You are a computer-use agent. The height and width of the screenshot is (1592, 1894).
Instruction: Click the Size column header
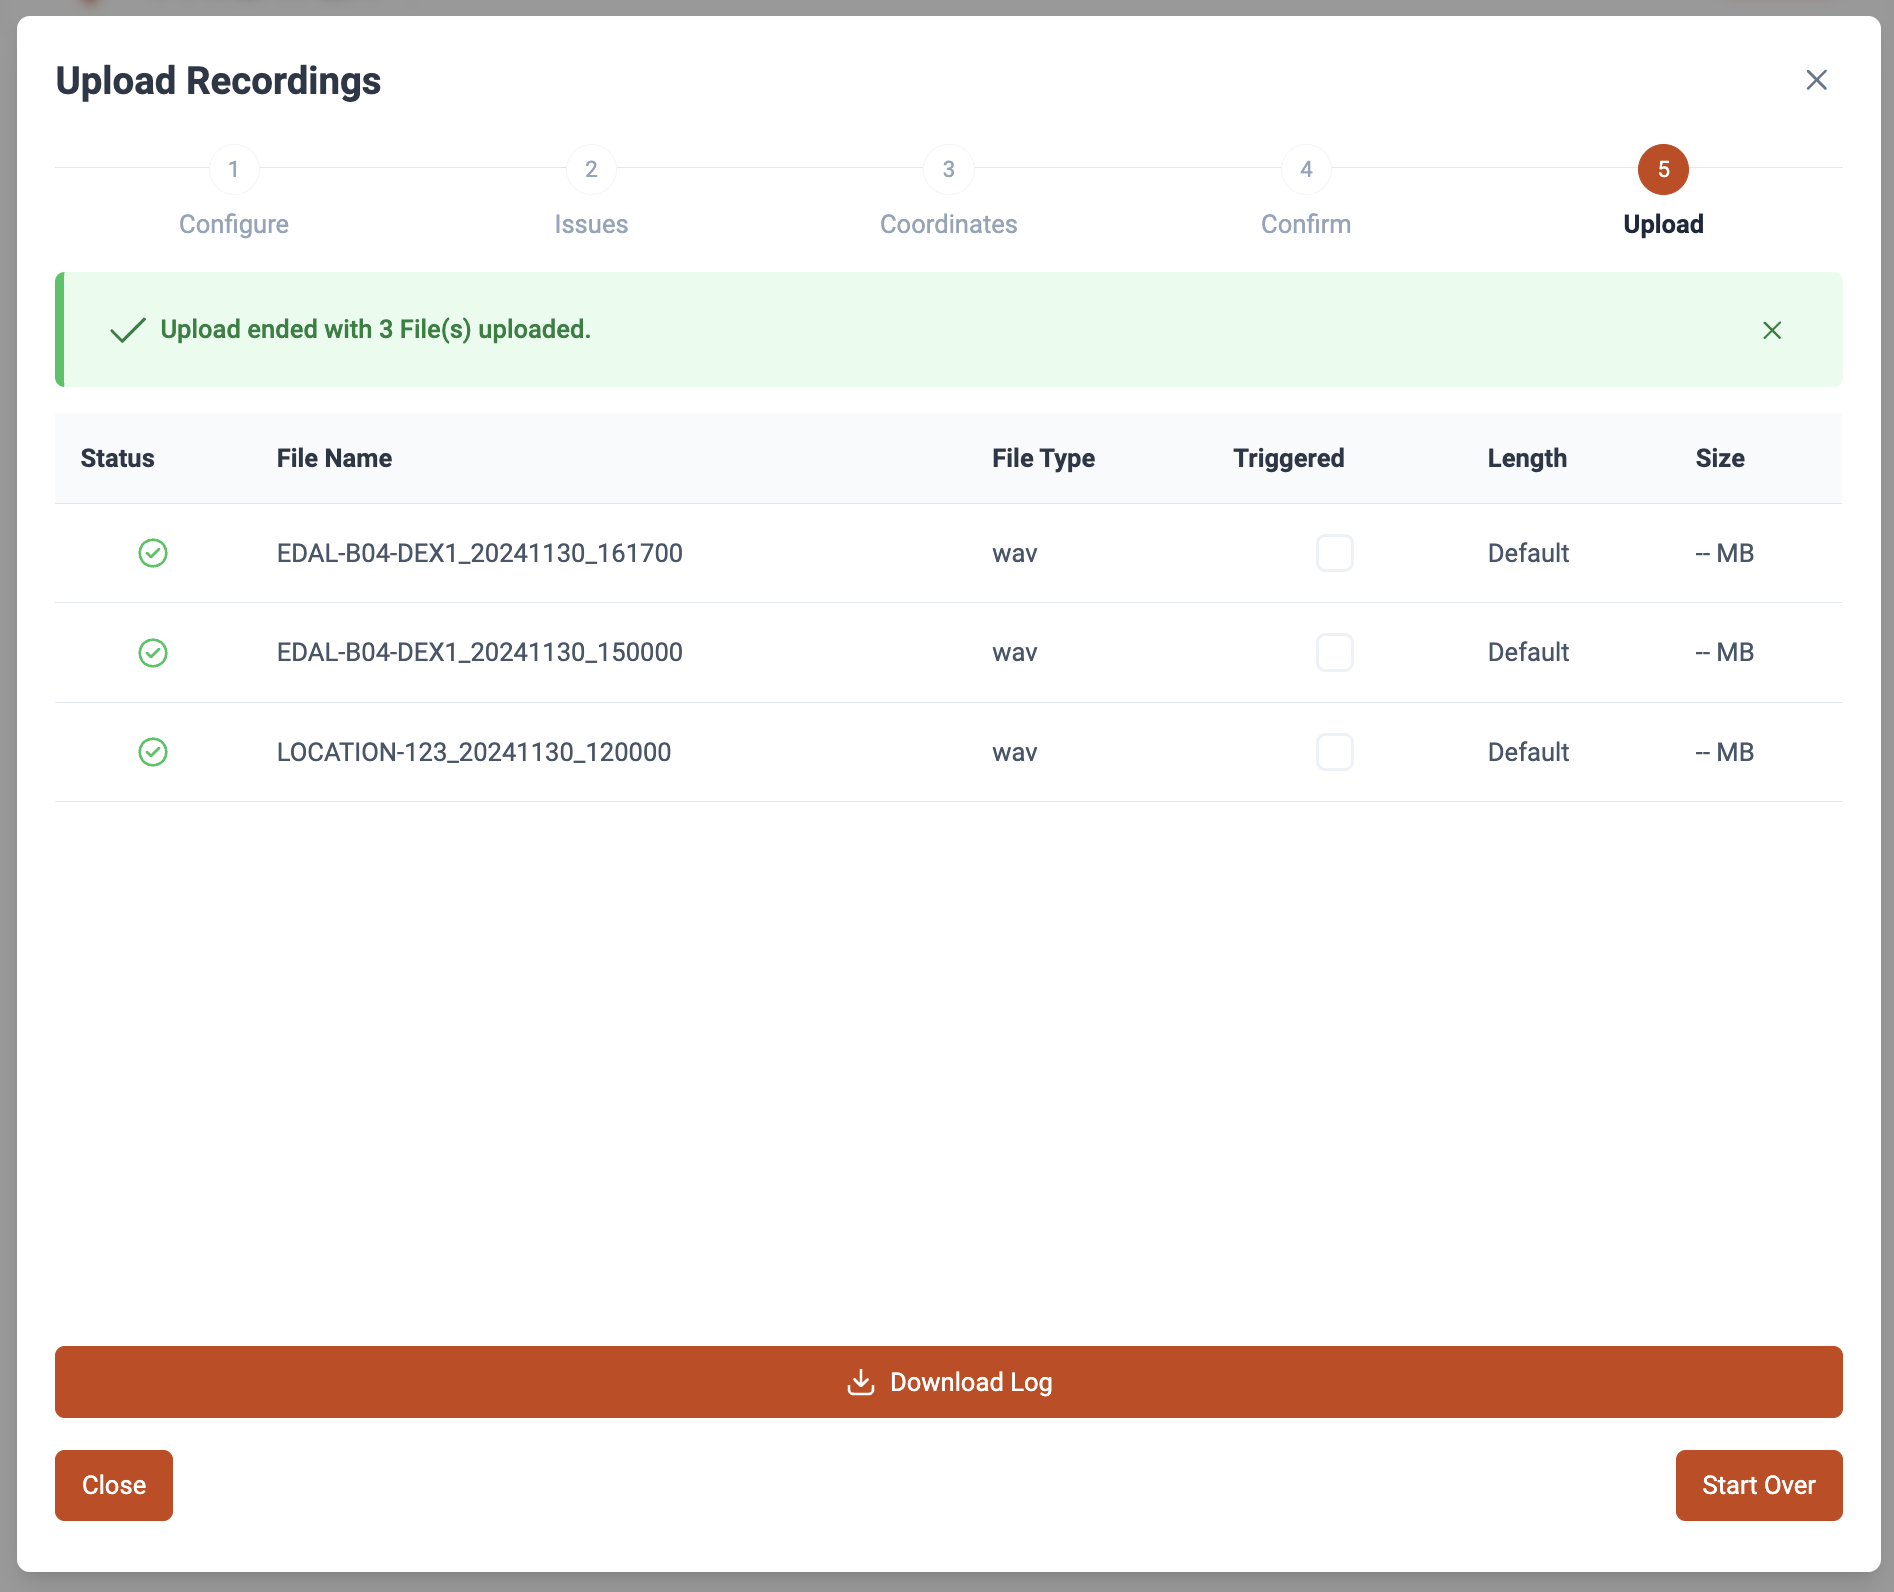point(1719,458)
